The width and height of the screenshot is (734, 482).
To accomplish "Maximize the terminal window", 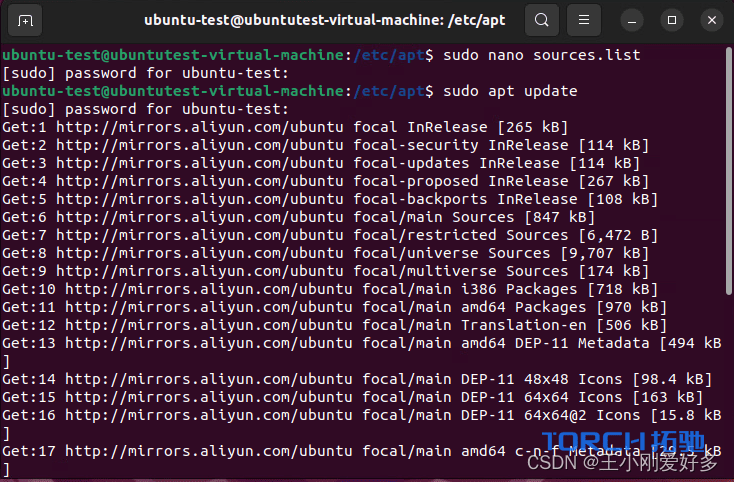I will point(672,21).
